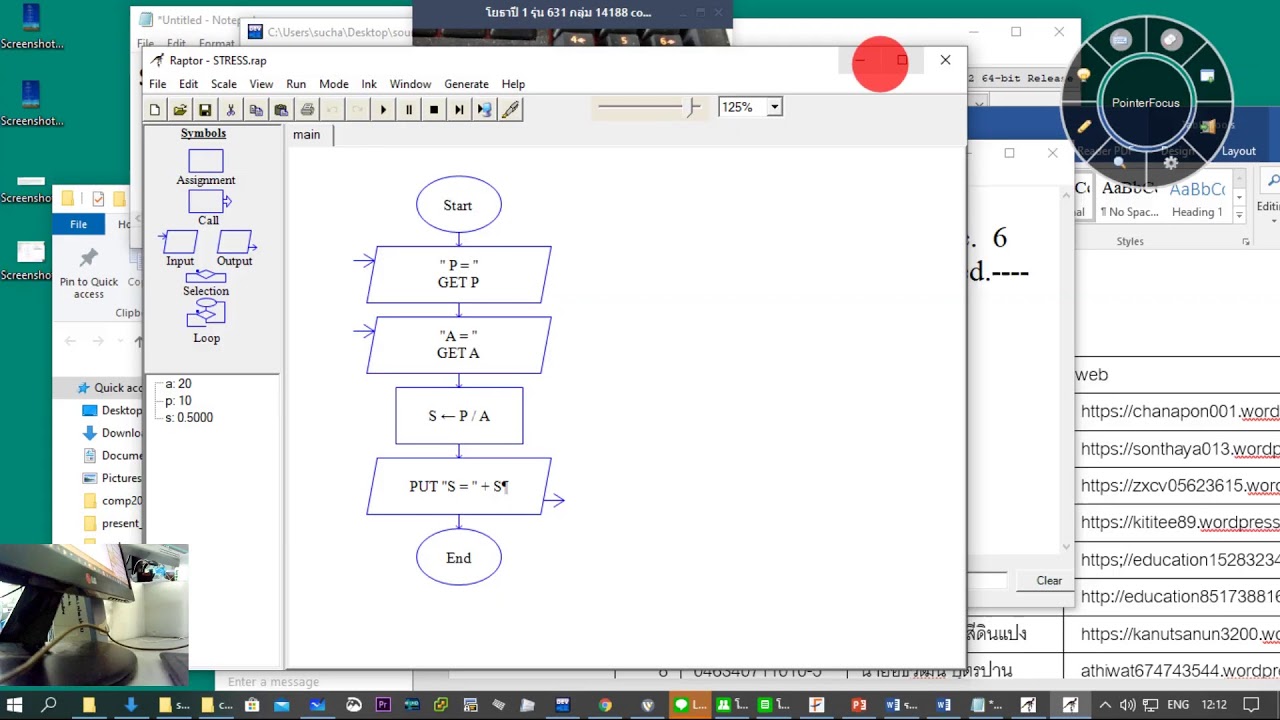Viewport: 1280px width, 720px height.
Task: Select the Selection symbol
Action: tap(206, 283)
